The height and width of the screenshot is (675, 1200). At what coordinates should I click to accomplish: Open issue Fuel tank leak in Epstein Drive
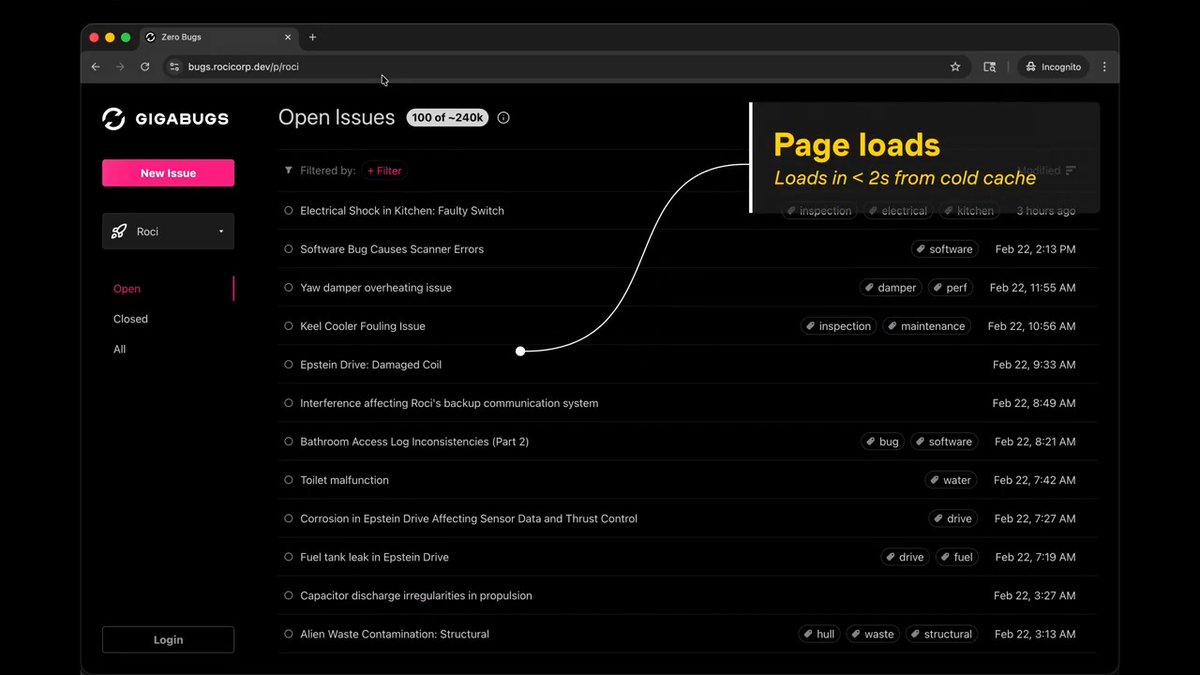pos(374,557)
